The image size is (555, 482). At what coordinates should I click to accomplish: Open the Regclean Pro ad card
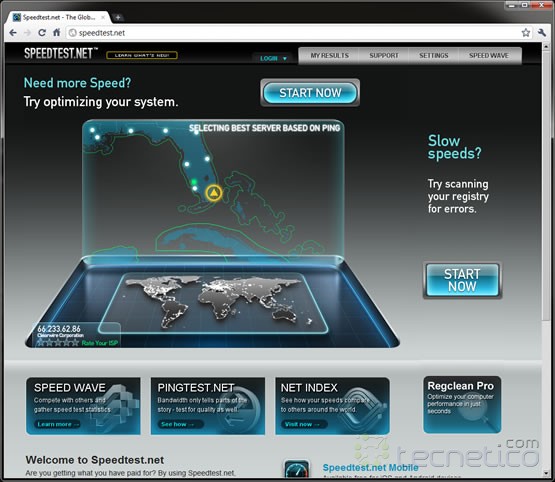tap(462, 405)
